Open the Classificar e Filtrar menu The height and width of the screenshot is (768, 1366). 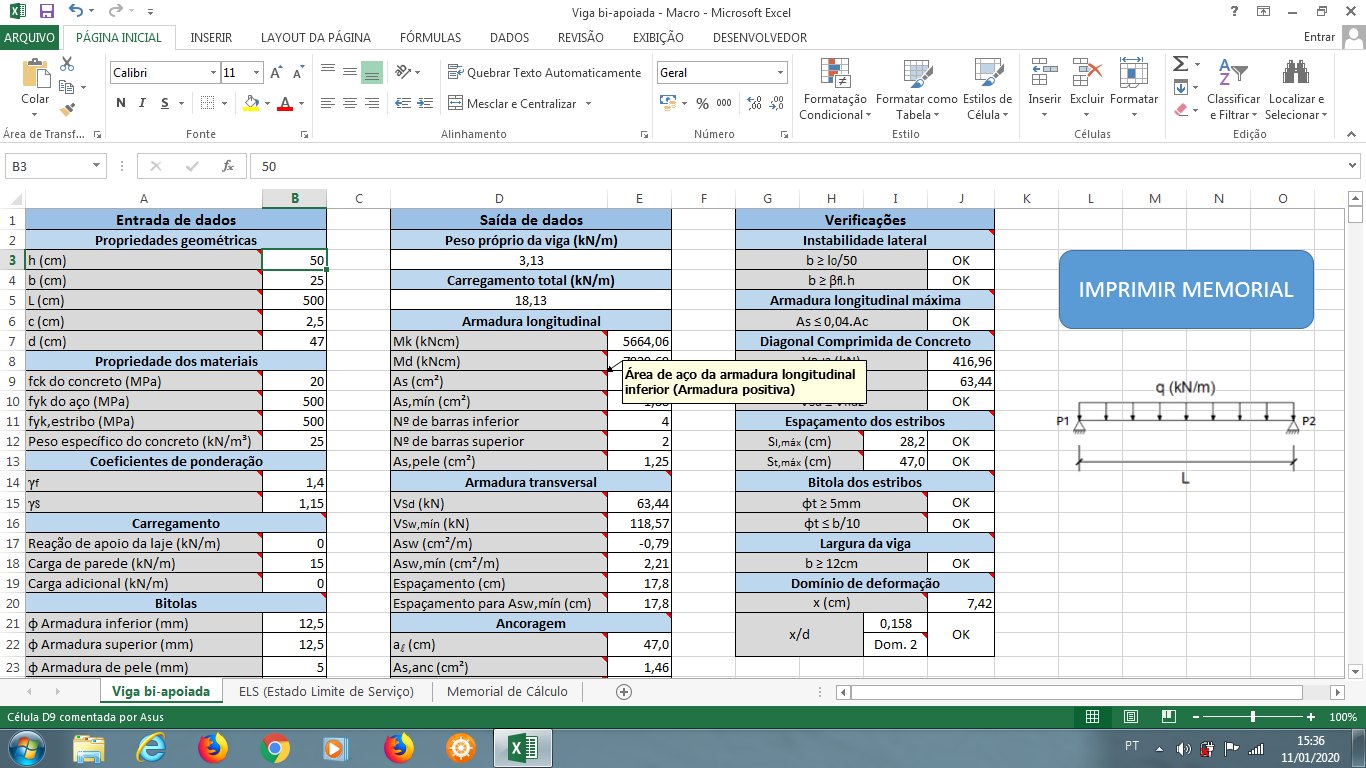(1234, 88)
